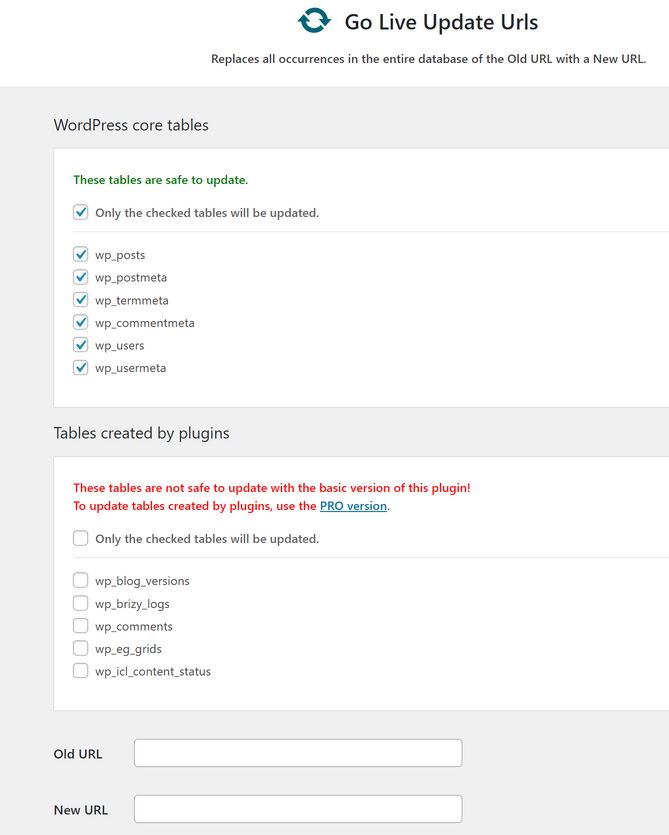
Task: Click the Go Live Update Urls heading
Action: click(x=441, y=22)
